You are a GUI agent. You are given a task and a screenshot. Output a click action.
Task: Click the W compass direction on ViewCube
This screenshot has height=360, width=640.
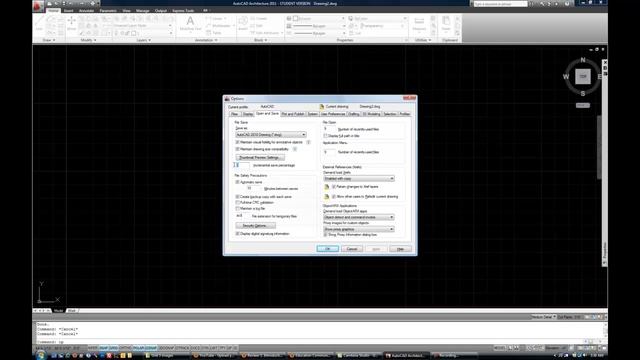click(x=566, y=76)
